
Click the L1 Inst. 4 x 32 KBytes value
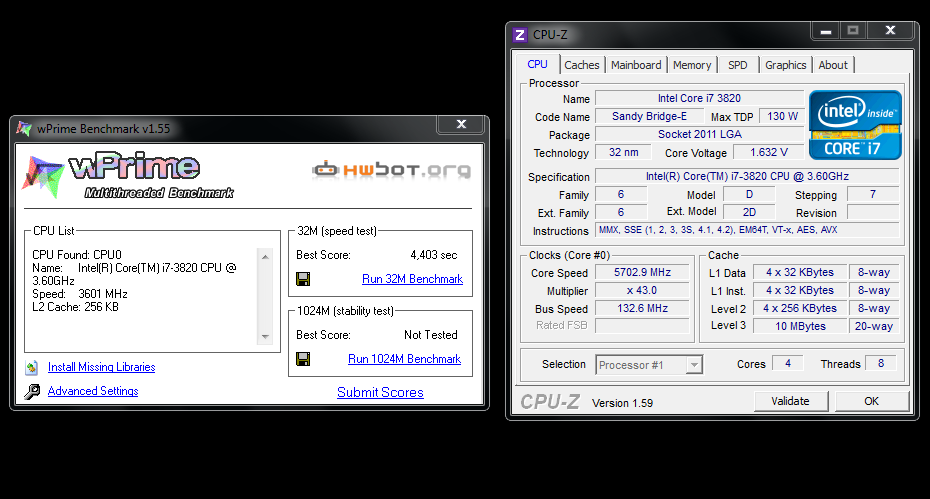point(800,290)
